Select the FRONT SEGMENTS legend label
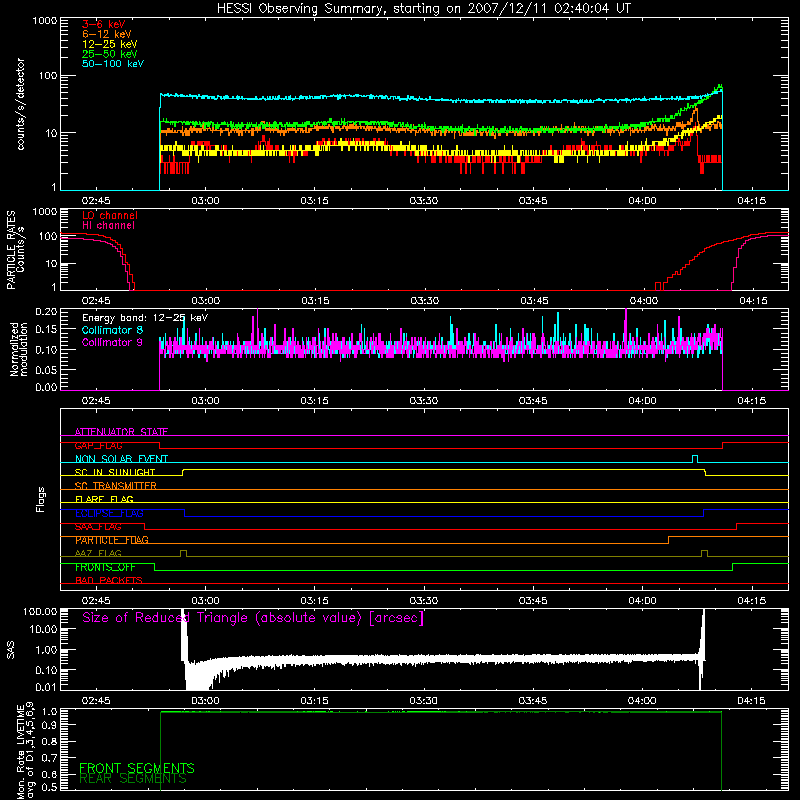The image size is (800, 800). pyautogui.click(x=137, y=768)
